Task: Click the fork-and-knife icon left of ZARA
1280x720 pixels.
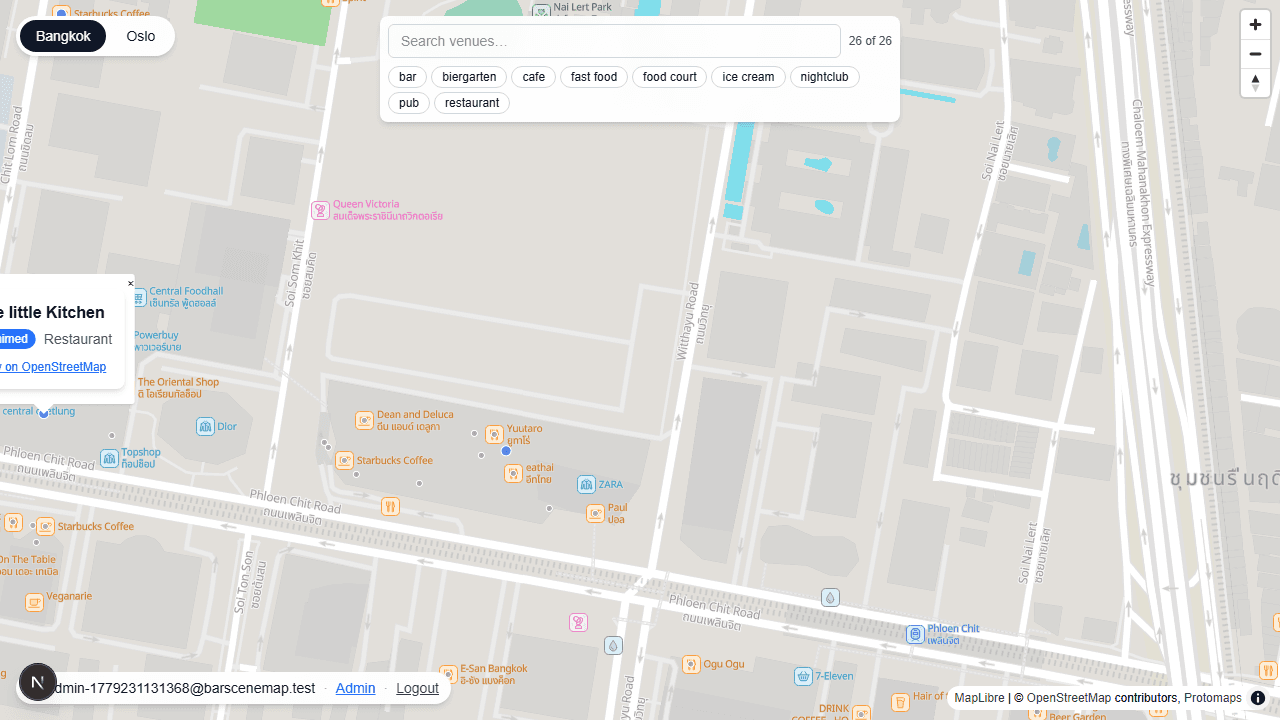Action: (x=390, y=506)
